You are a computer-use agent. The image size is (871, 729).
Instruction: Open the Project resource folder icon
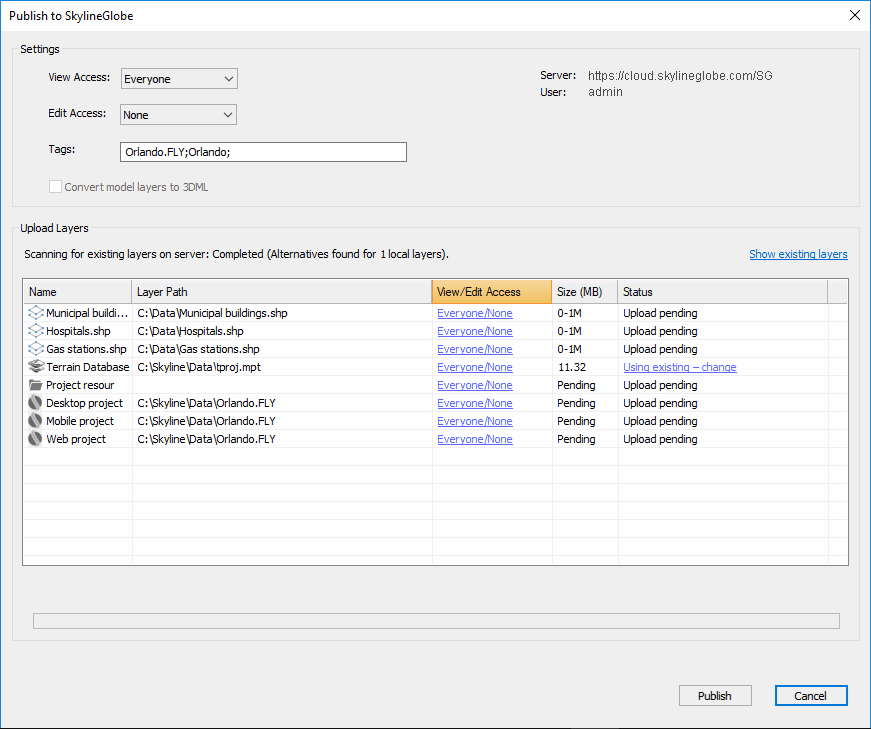[x=36, y=385]
